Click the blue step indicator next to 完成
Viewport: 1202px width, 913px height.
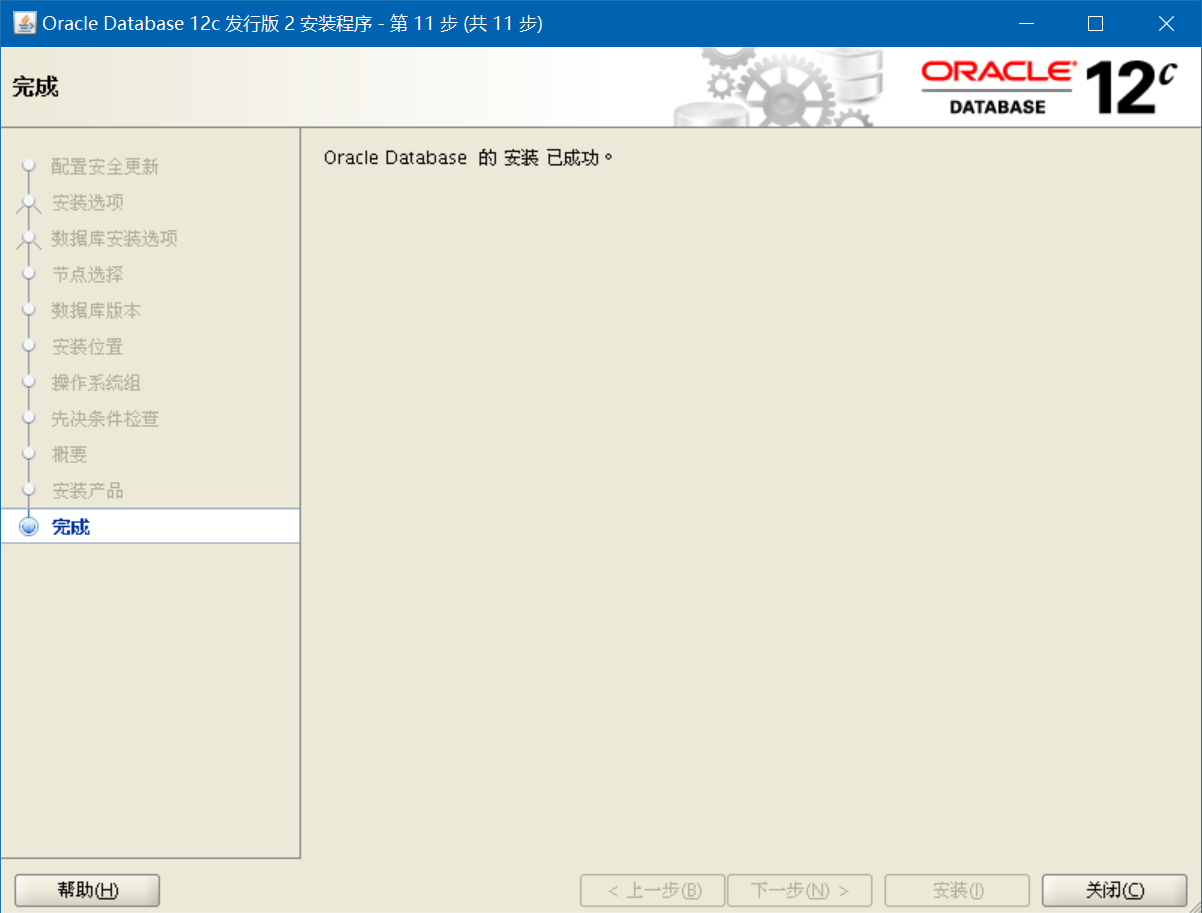(x=29, y=526)
